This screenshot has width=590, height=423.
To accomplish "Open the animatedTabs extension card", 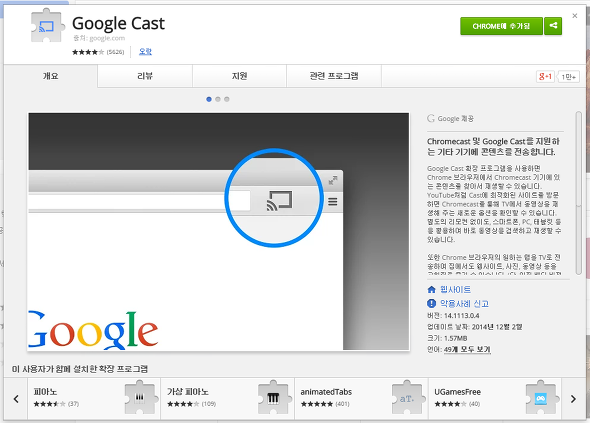I will pyautogui.click(x=362, y=399).
